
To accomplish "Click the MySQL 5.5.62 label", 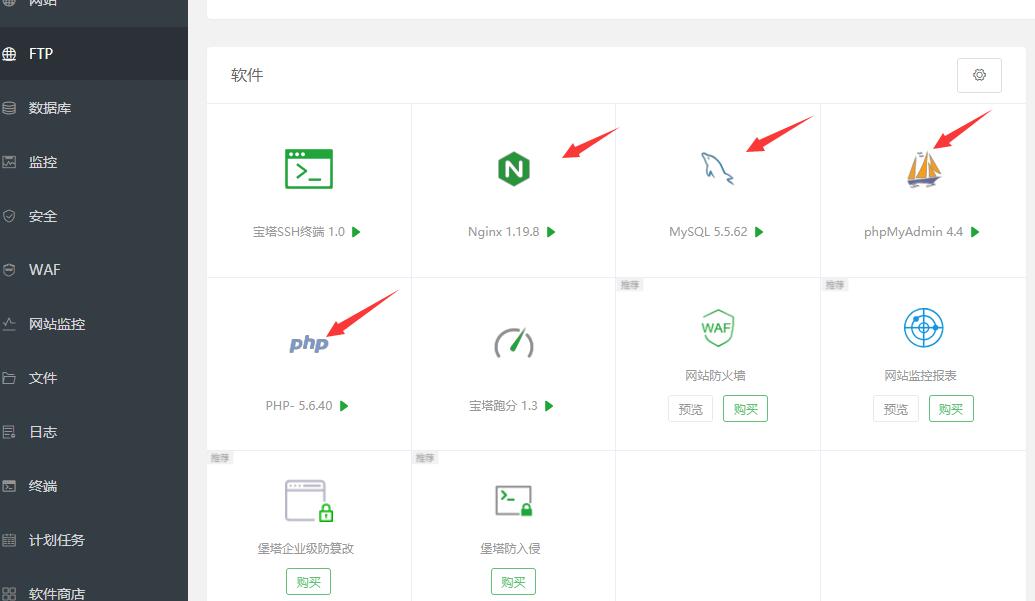I will coord(708,232).
